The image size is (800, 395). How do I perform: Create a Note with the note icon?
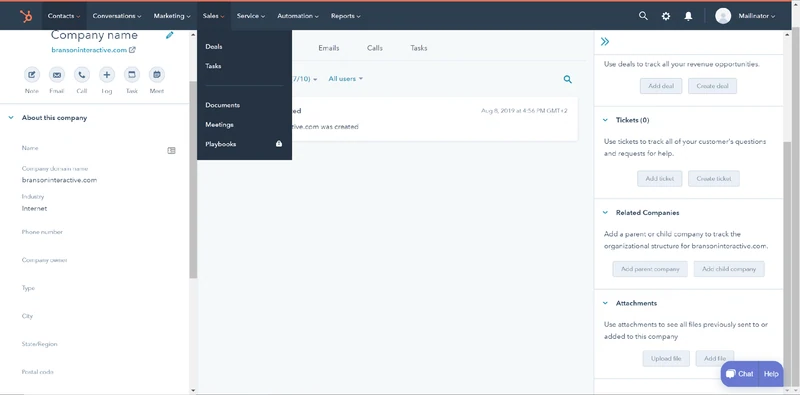coord(32,75)
